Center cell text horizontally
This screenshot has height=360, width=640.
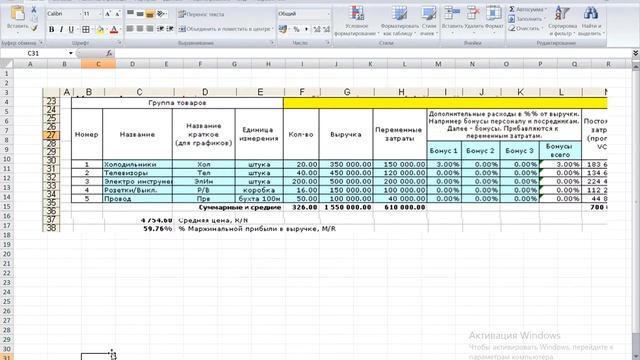(x=140, y=29)
